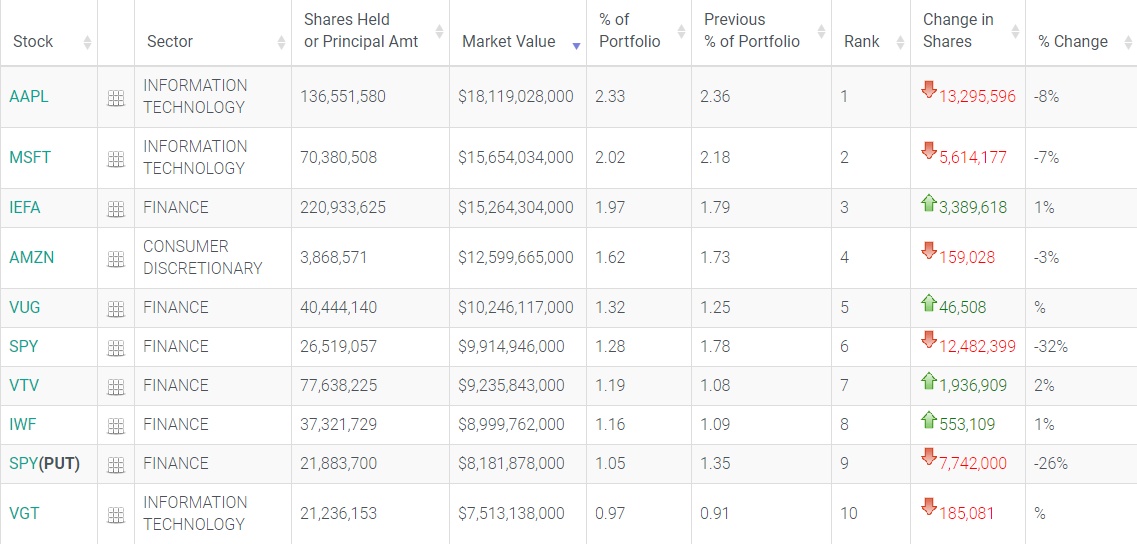
Task: Sort by Rank column header
Action: click(x=861, y=42)
